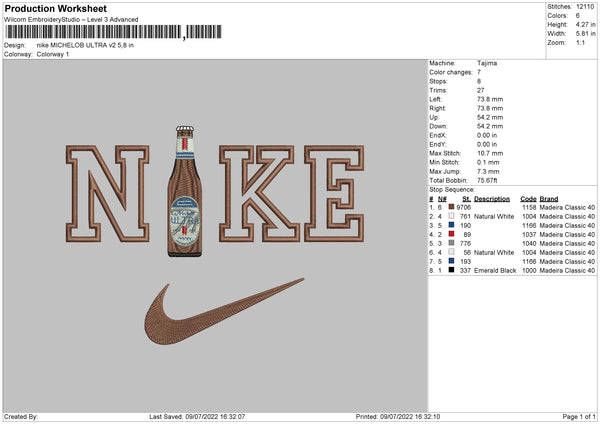Viewport: 600px width, 424px height.
Task: Click the EndX value 0.00 in
Action: tap(487, 135)
